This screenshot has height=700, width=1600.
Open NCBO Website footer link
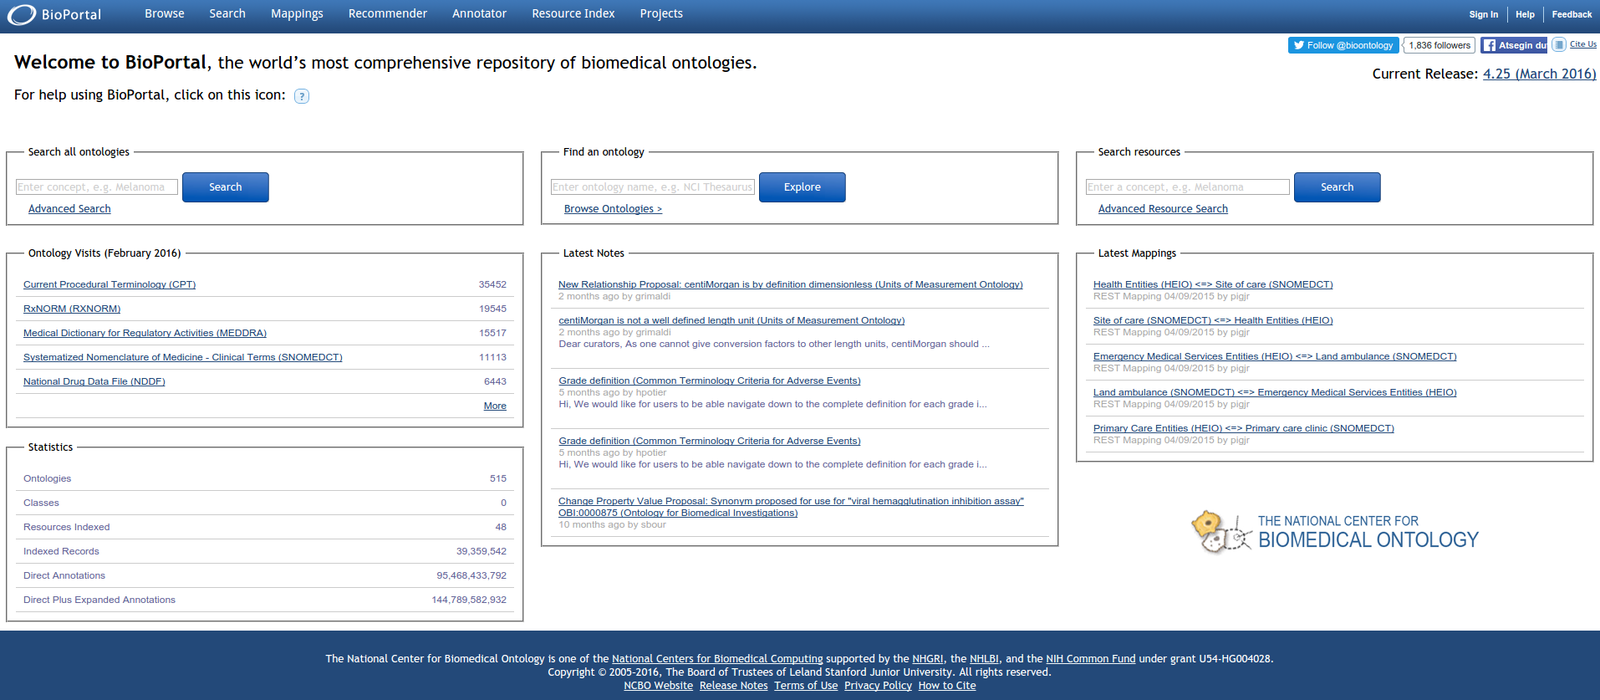pos(658,686)
